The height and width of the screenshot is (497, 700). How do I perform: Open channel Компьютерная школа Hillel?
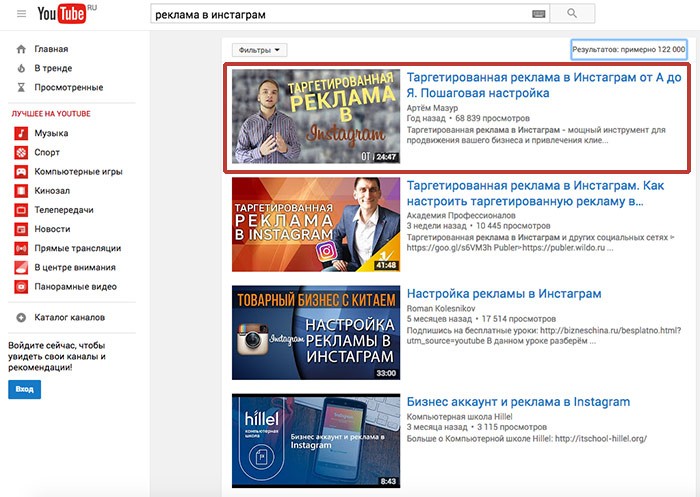tap(459, 417)
